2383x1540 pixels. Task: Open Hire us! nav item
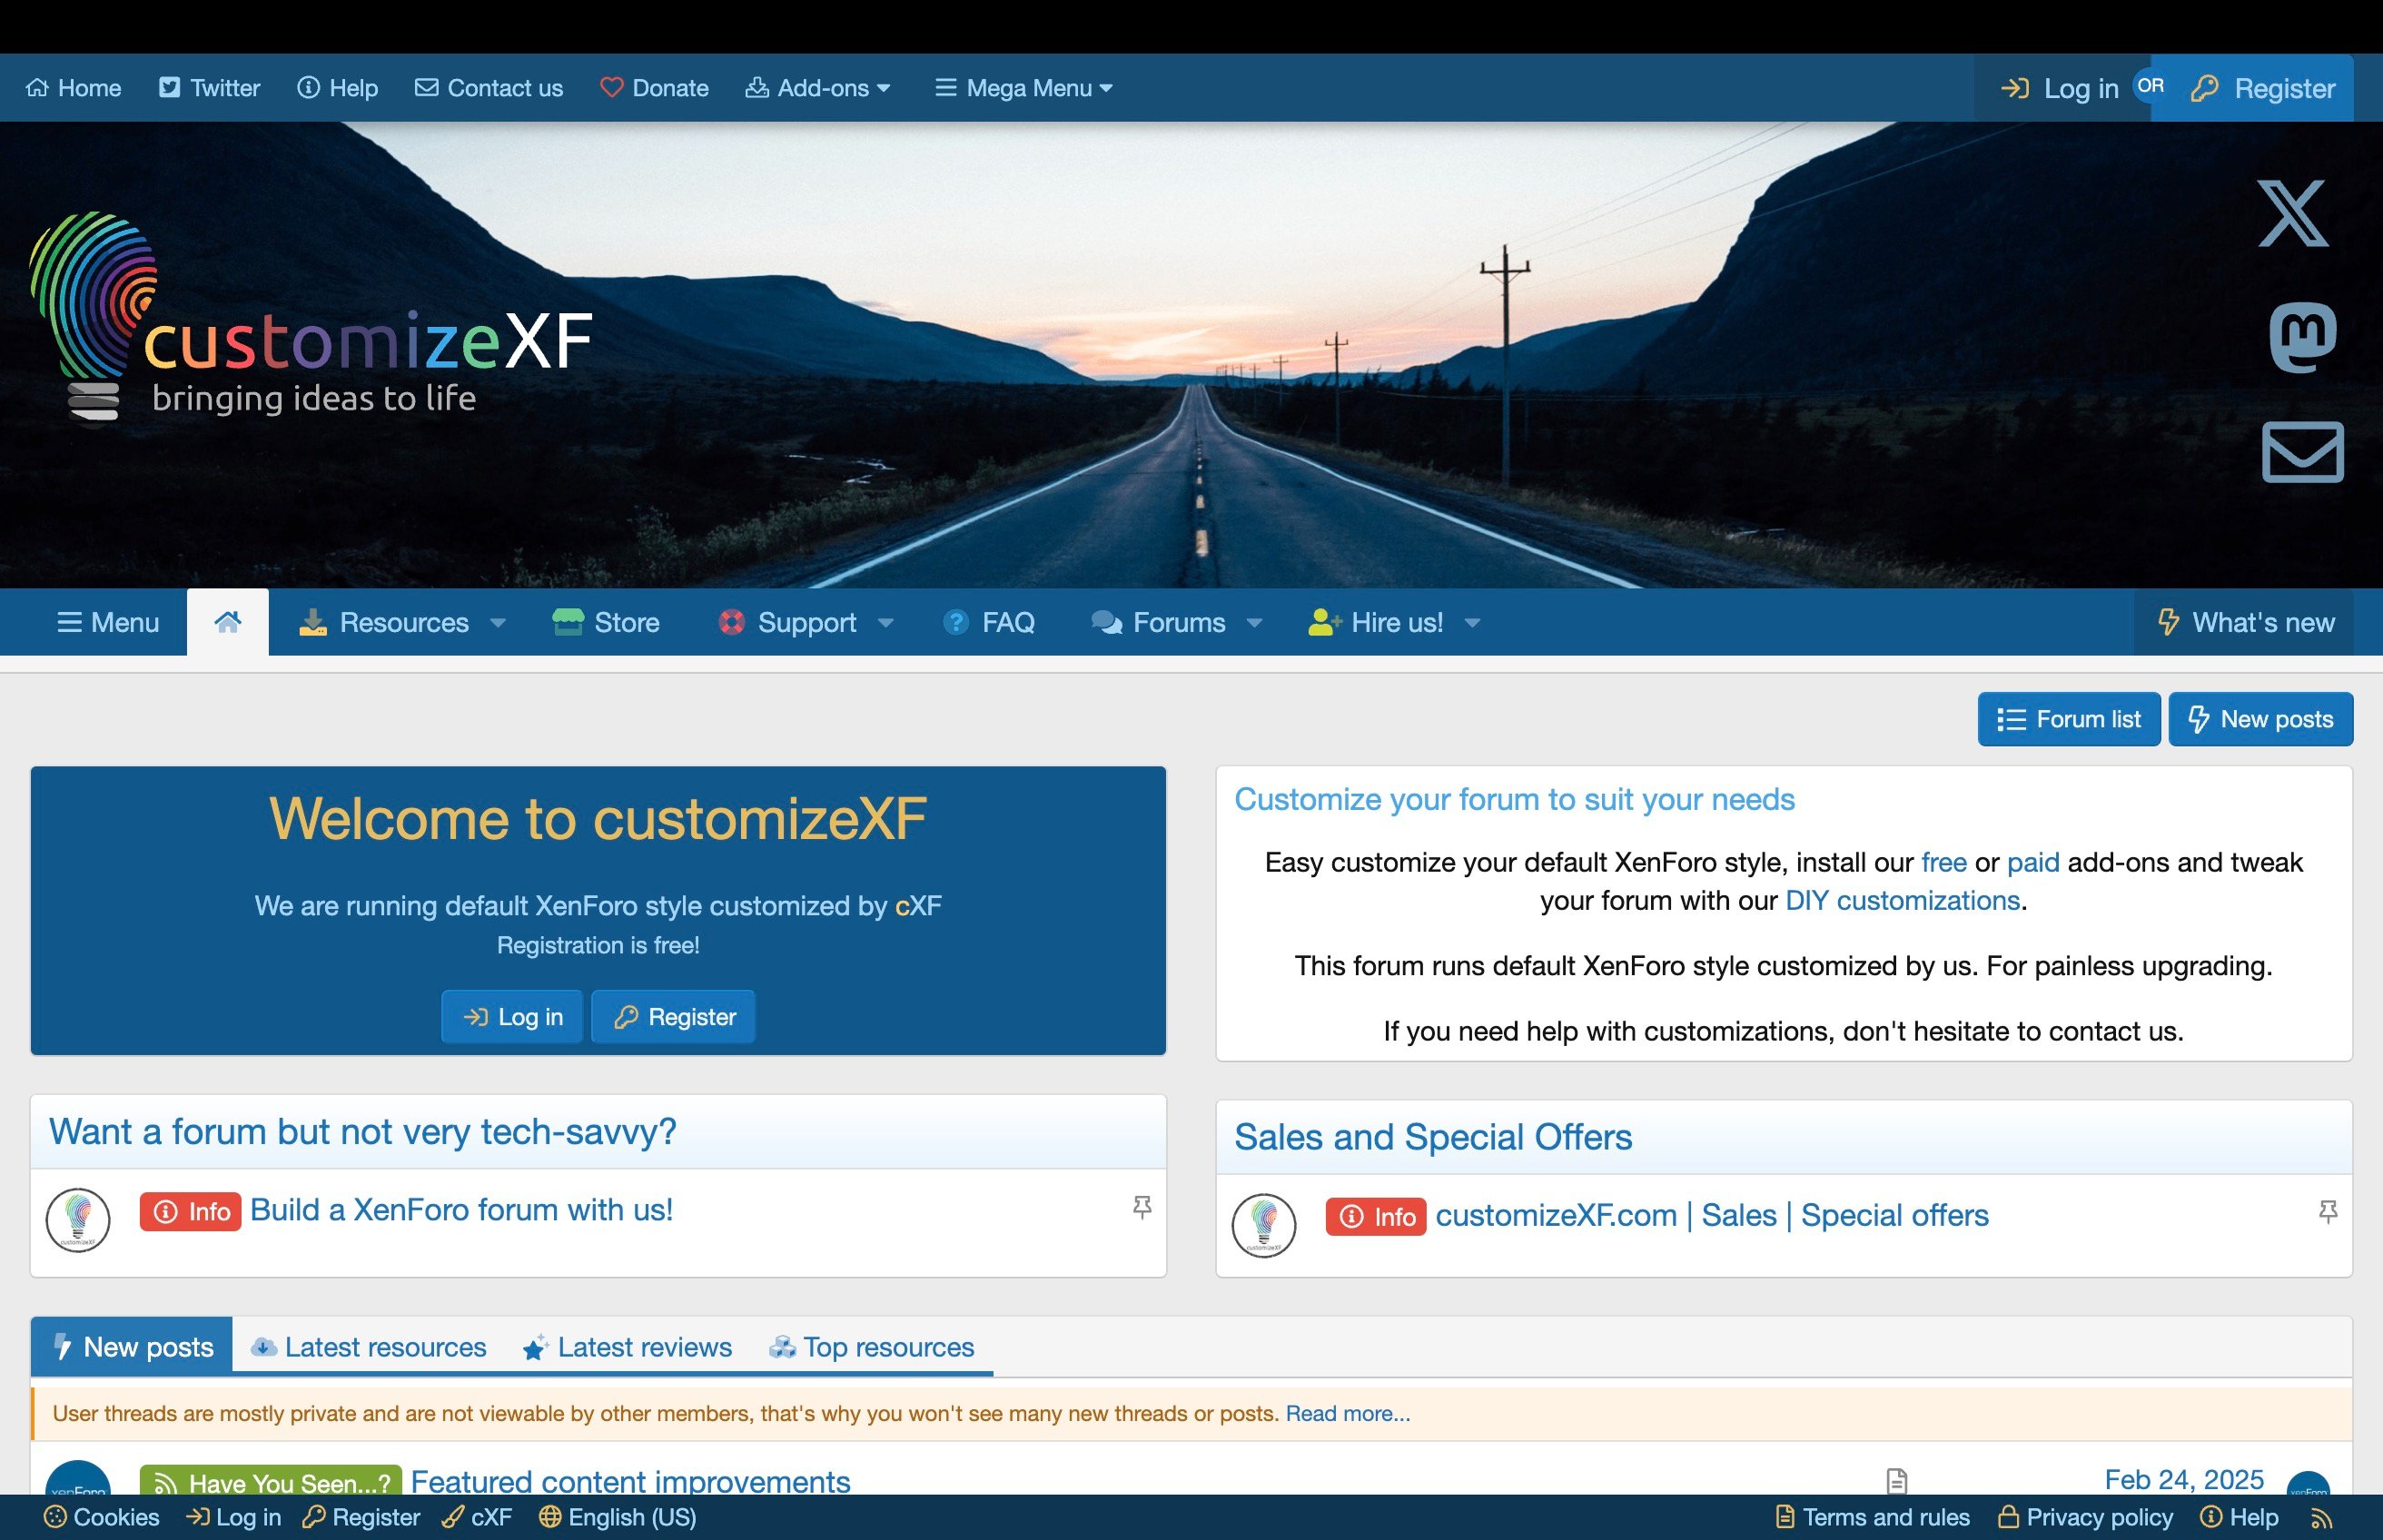tap(1375, 622)
